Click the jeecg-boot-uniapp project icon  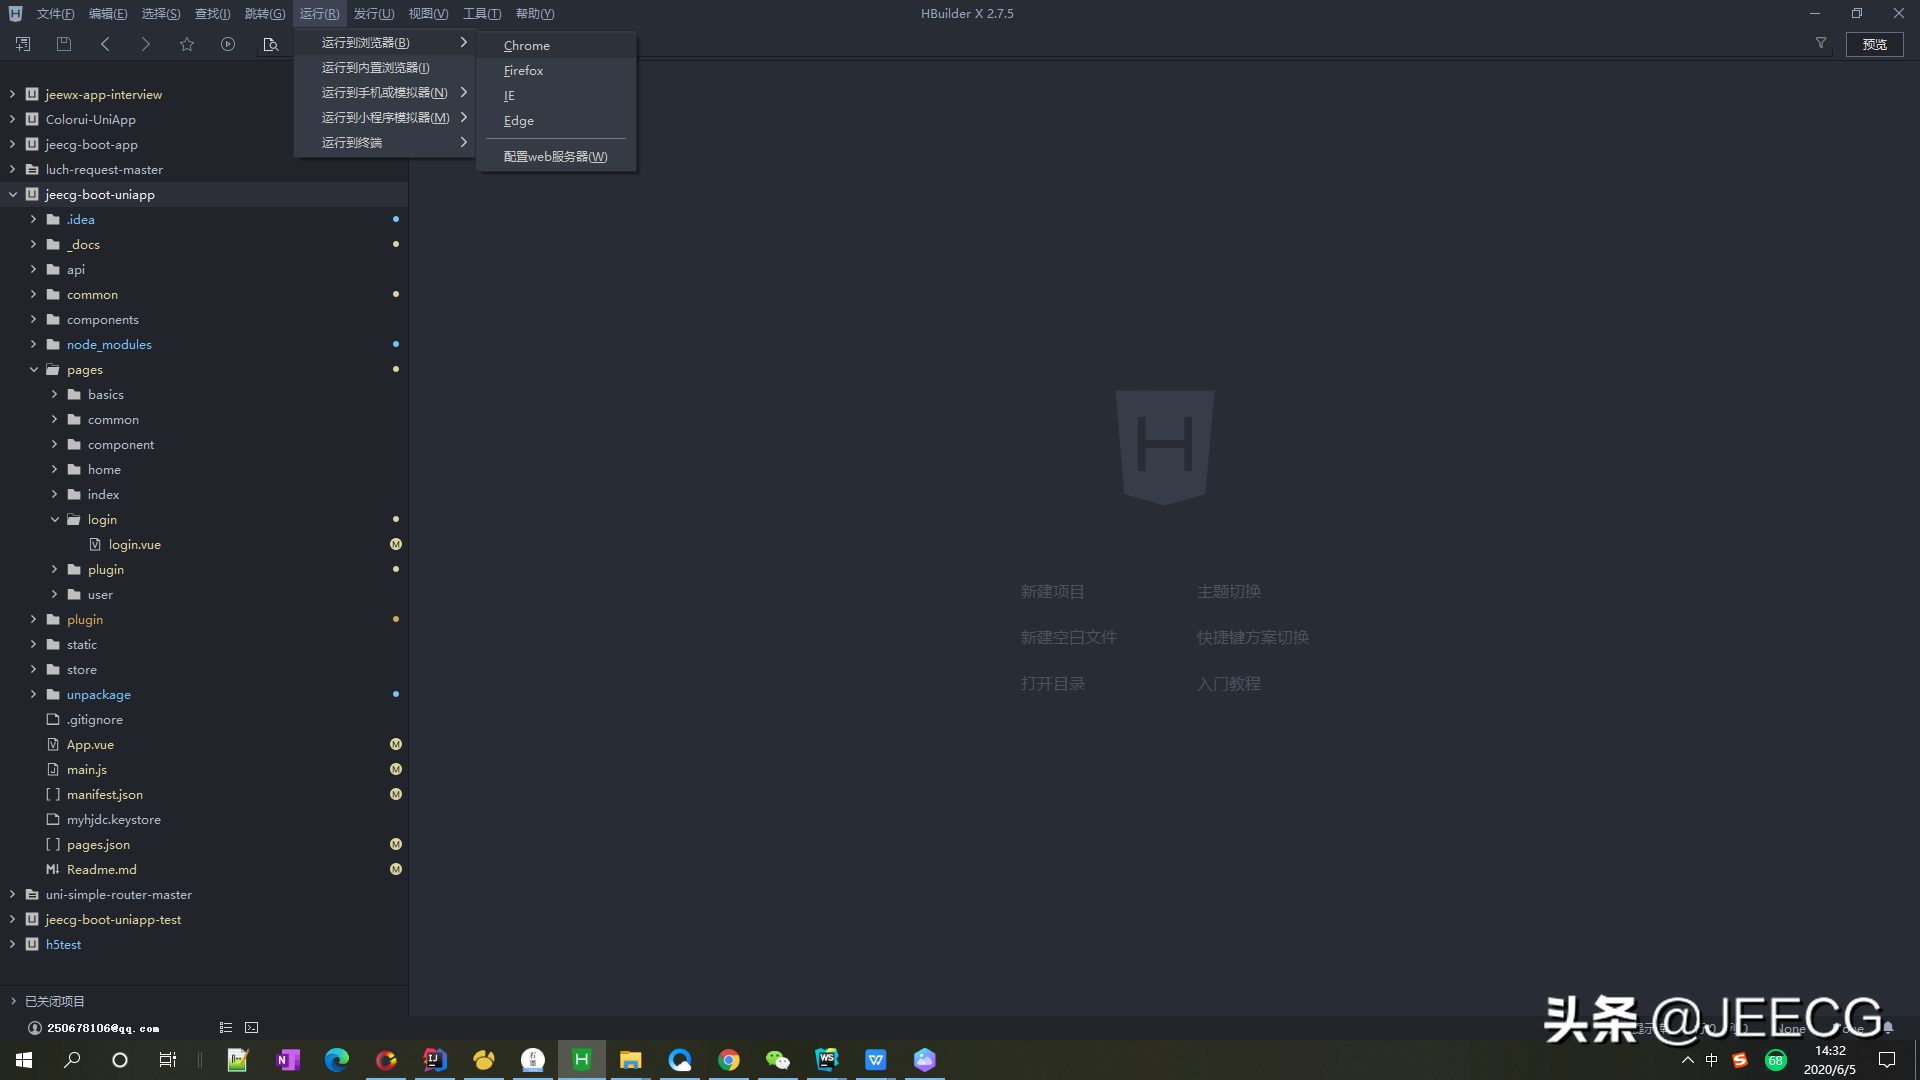[x=32, y=194]
